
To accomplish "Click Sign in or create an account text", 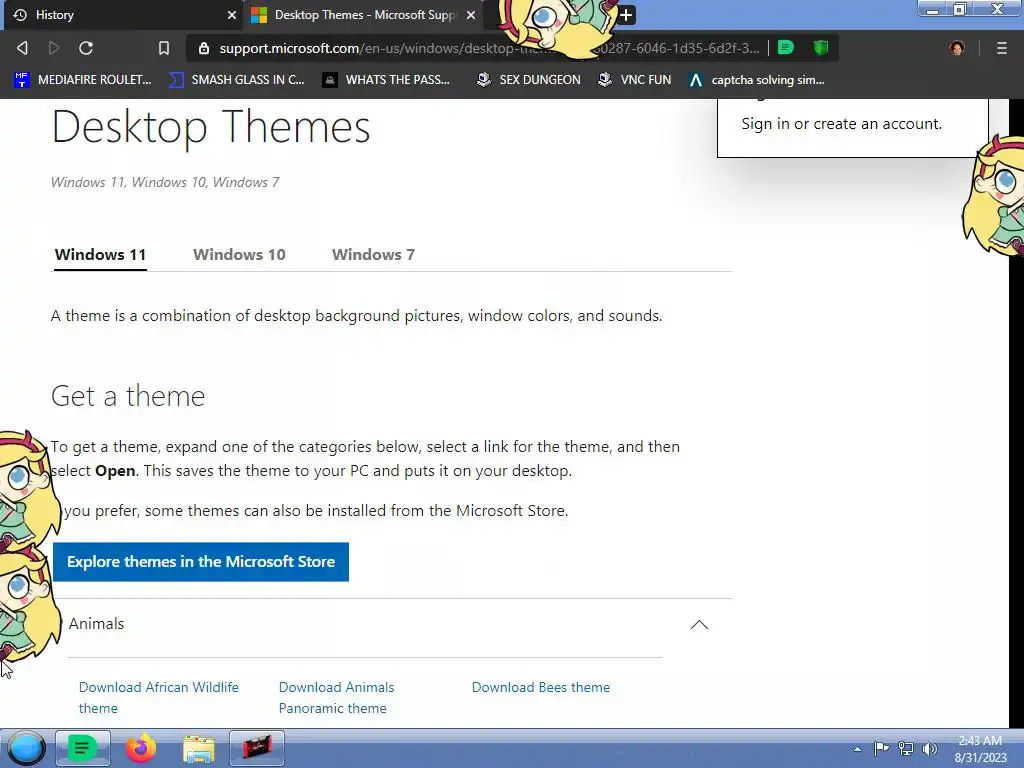I will point(841,124).
